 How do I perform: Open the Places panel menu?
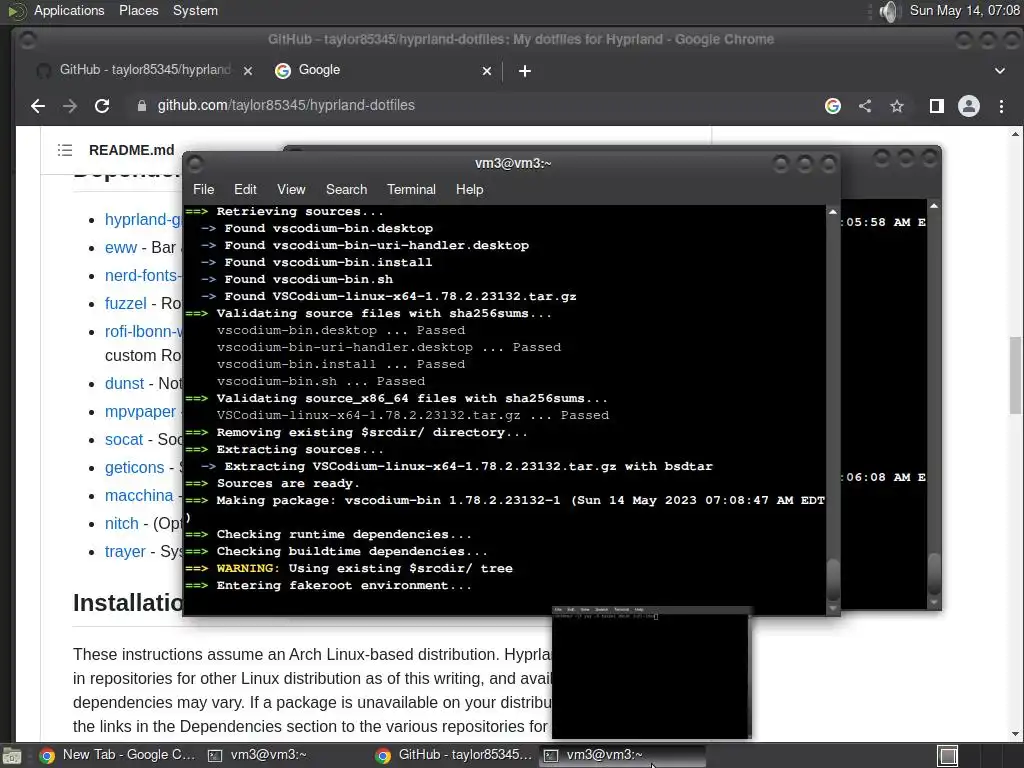138,10
